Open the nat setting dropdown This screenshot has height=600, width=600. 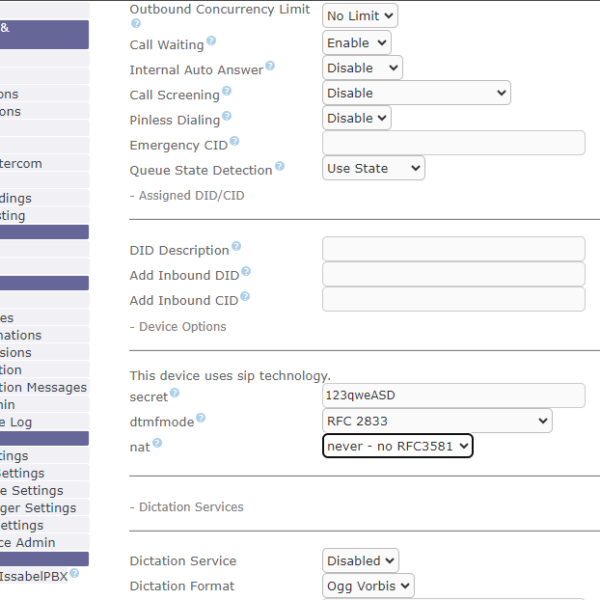point(397,446)
